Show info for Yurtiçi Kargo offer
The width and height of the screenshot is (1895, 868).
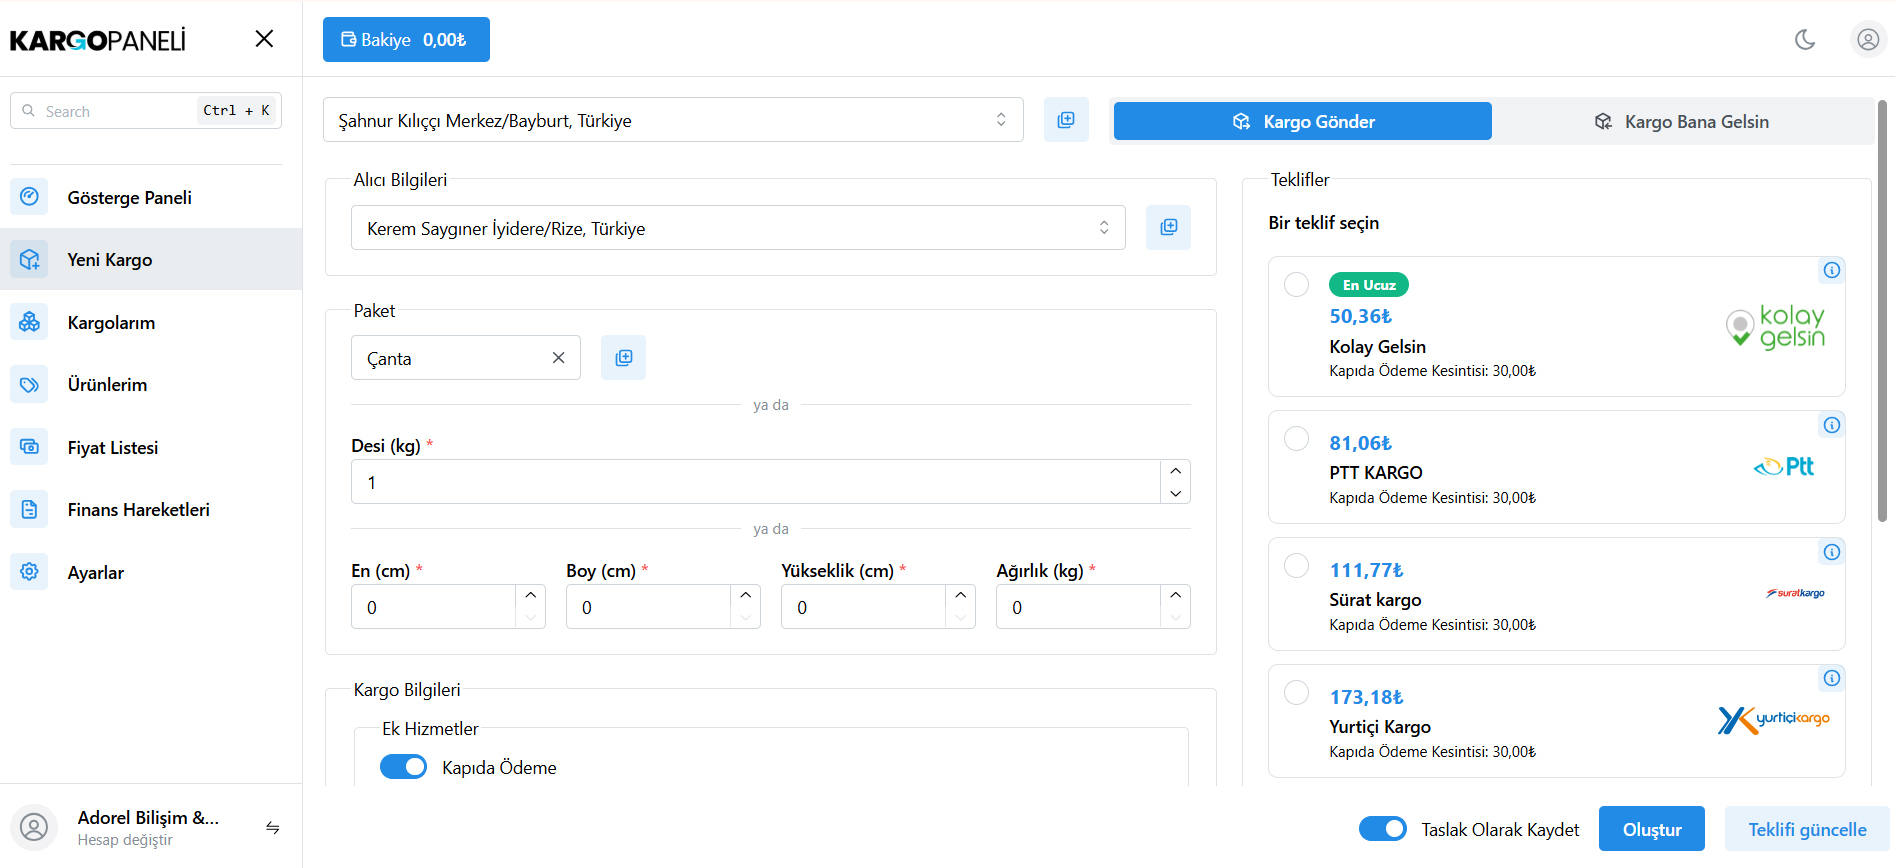(1831, 678)
